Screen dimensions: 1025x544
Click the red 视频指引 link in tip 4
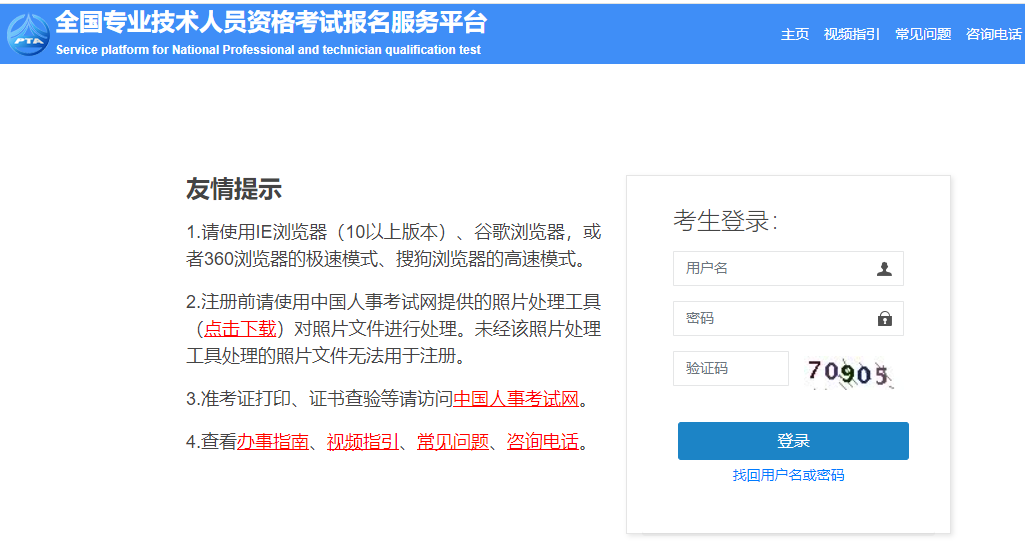(363, 442)
